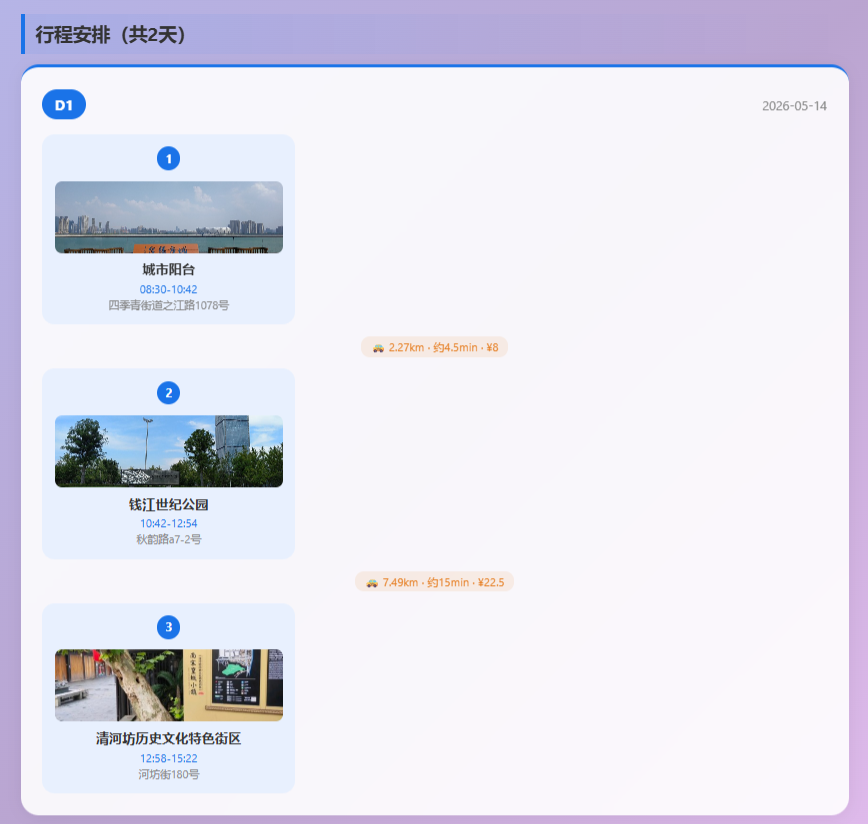Image resolution: width=868 pixels, height=824 pixels.
Task: Click the time range 10:42-12:54
Action: [x=168, y=524]
